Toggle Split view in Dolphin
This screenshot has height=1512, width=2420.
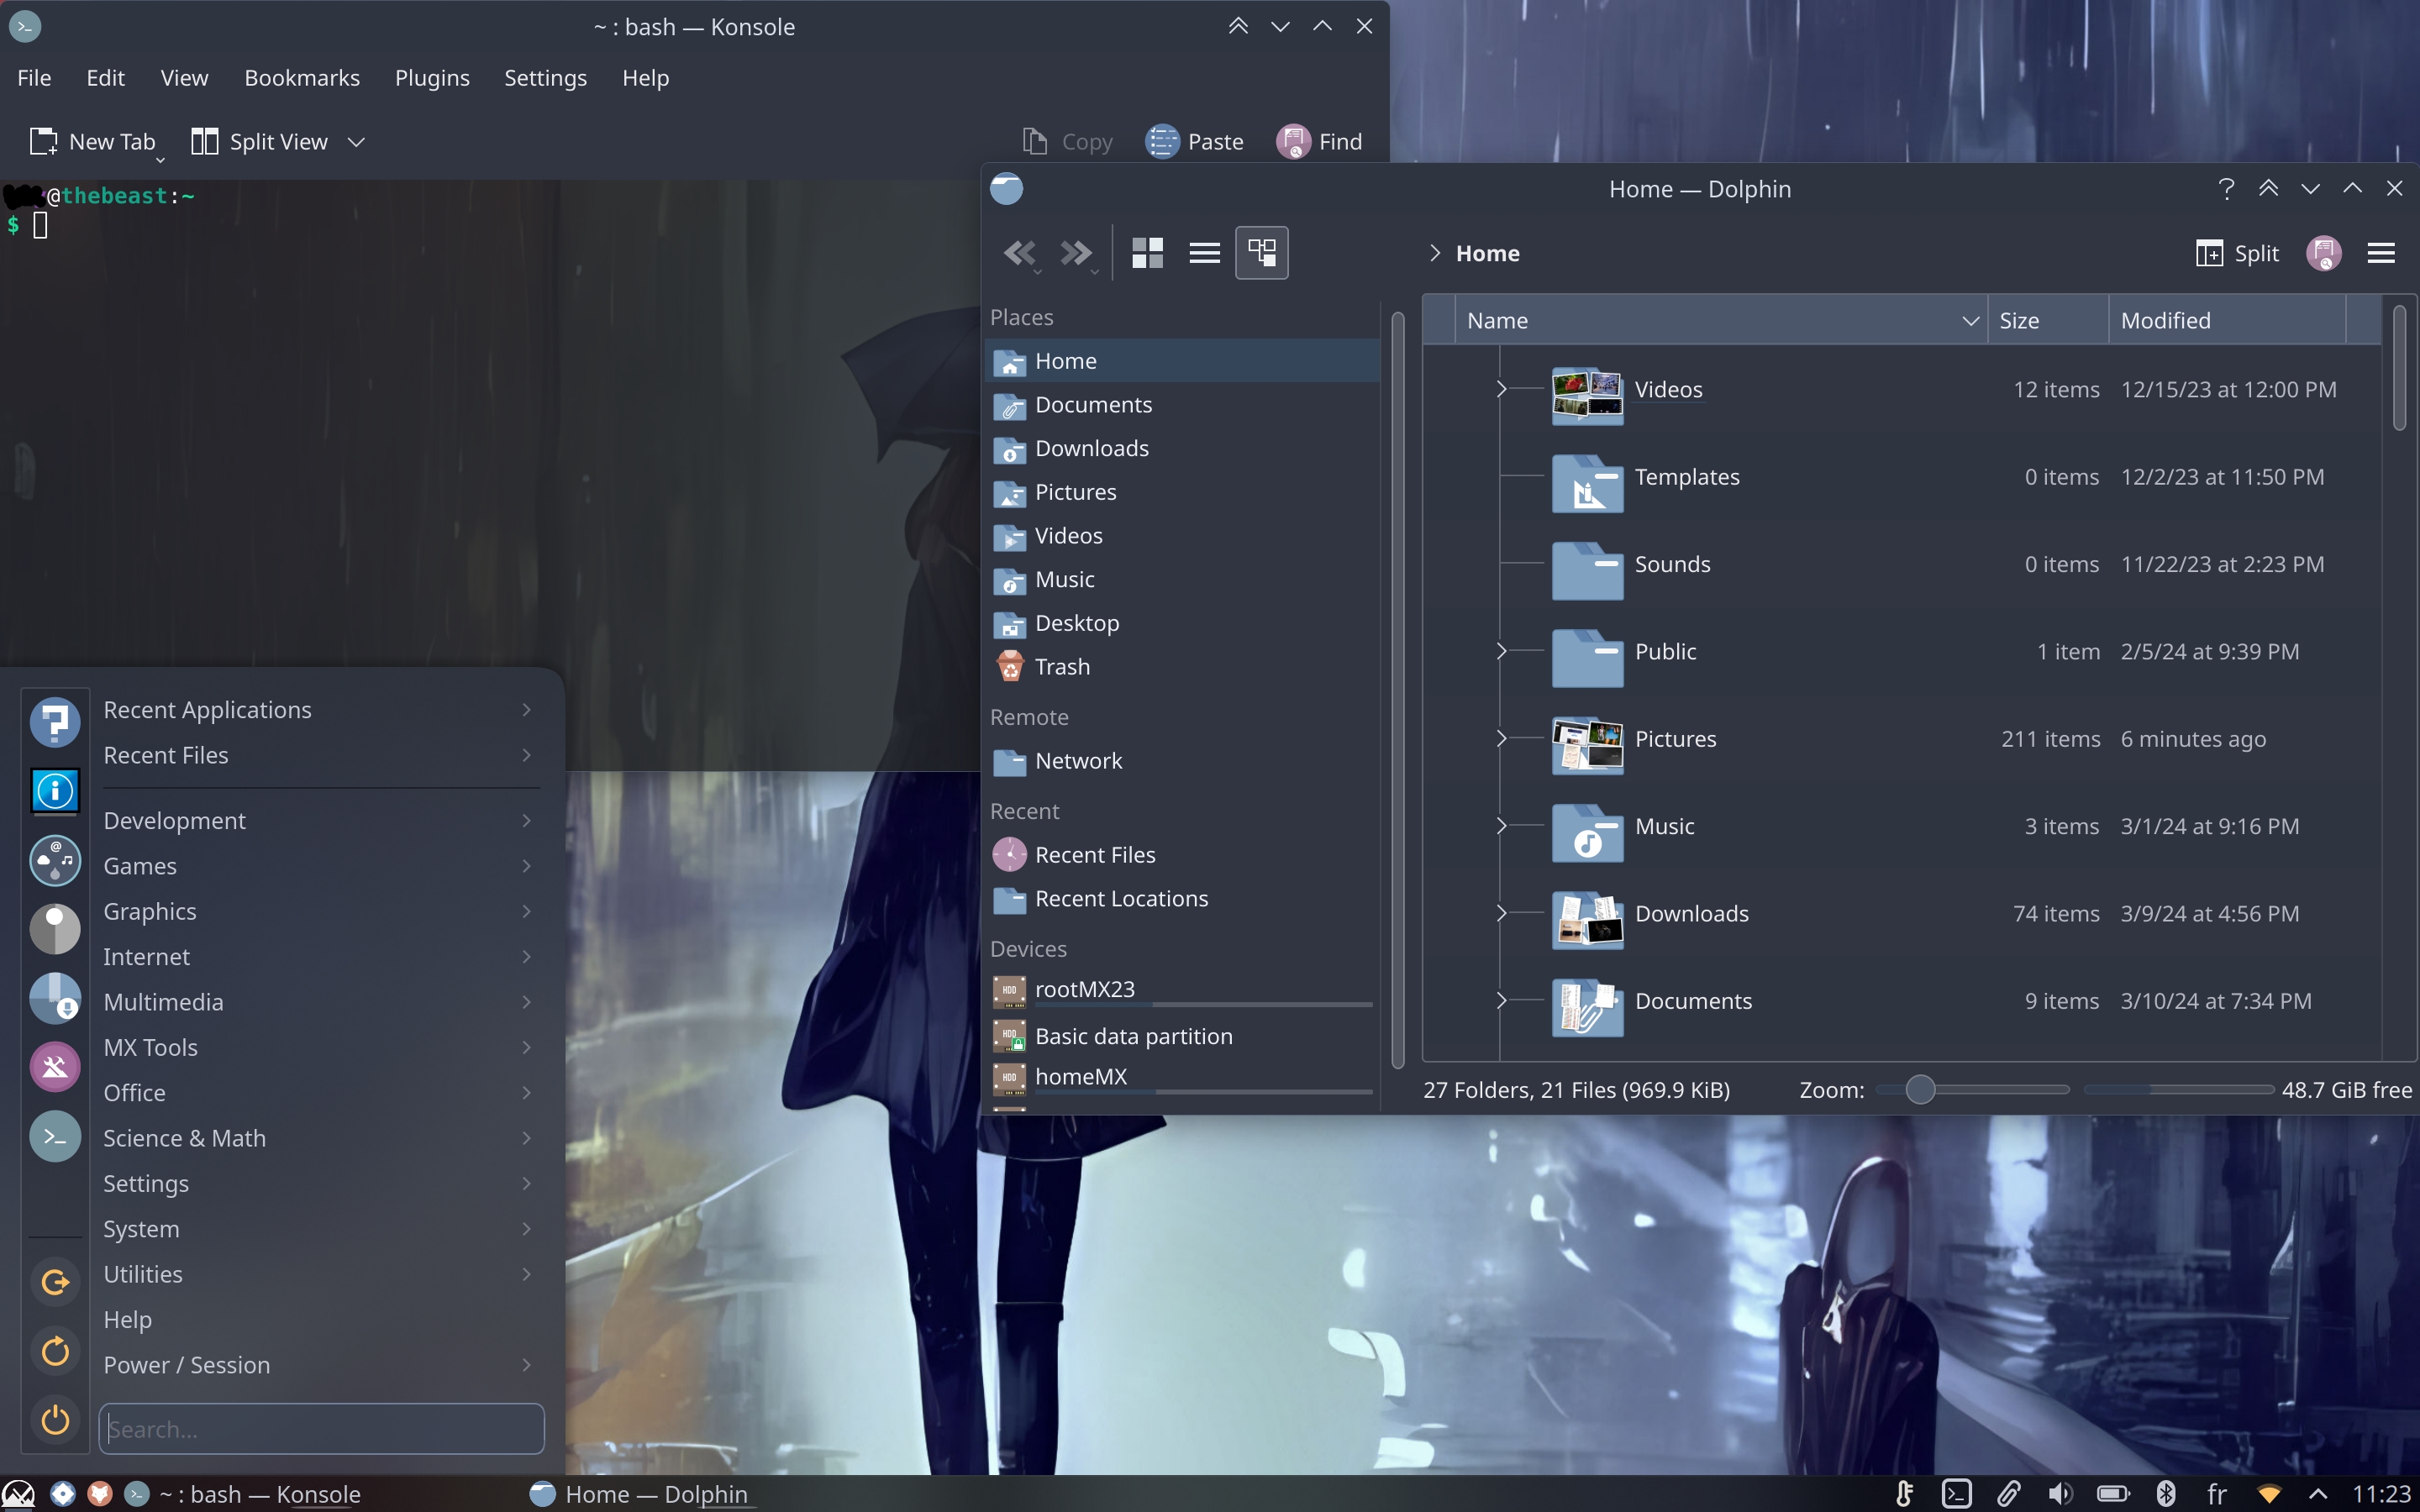click(2238, 253)
